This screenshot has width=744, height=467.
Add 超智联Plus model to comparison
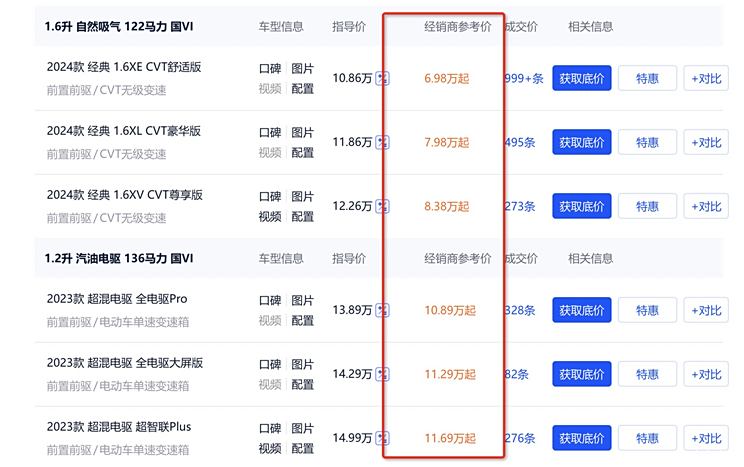point(706,438)
